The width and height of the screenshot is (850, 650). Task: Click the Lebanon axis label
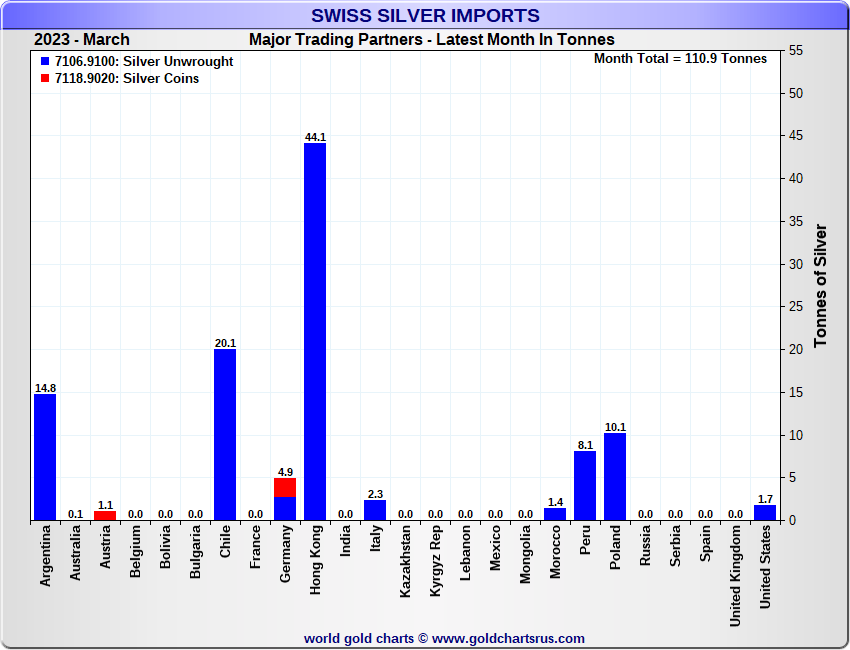point(465,553)
